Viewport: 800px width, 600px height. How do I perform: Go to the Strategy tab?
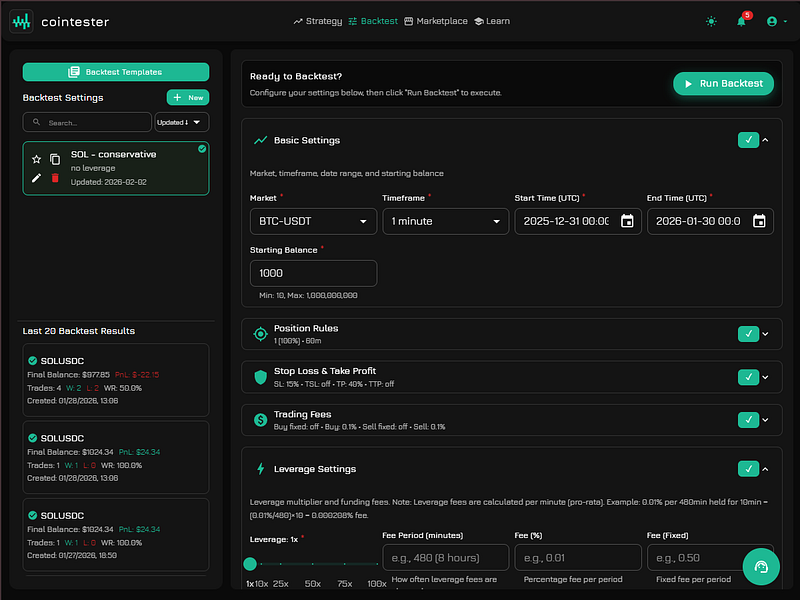(x=317, y=21)
